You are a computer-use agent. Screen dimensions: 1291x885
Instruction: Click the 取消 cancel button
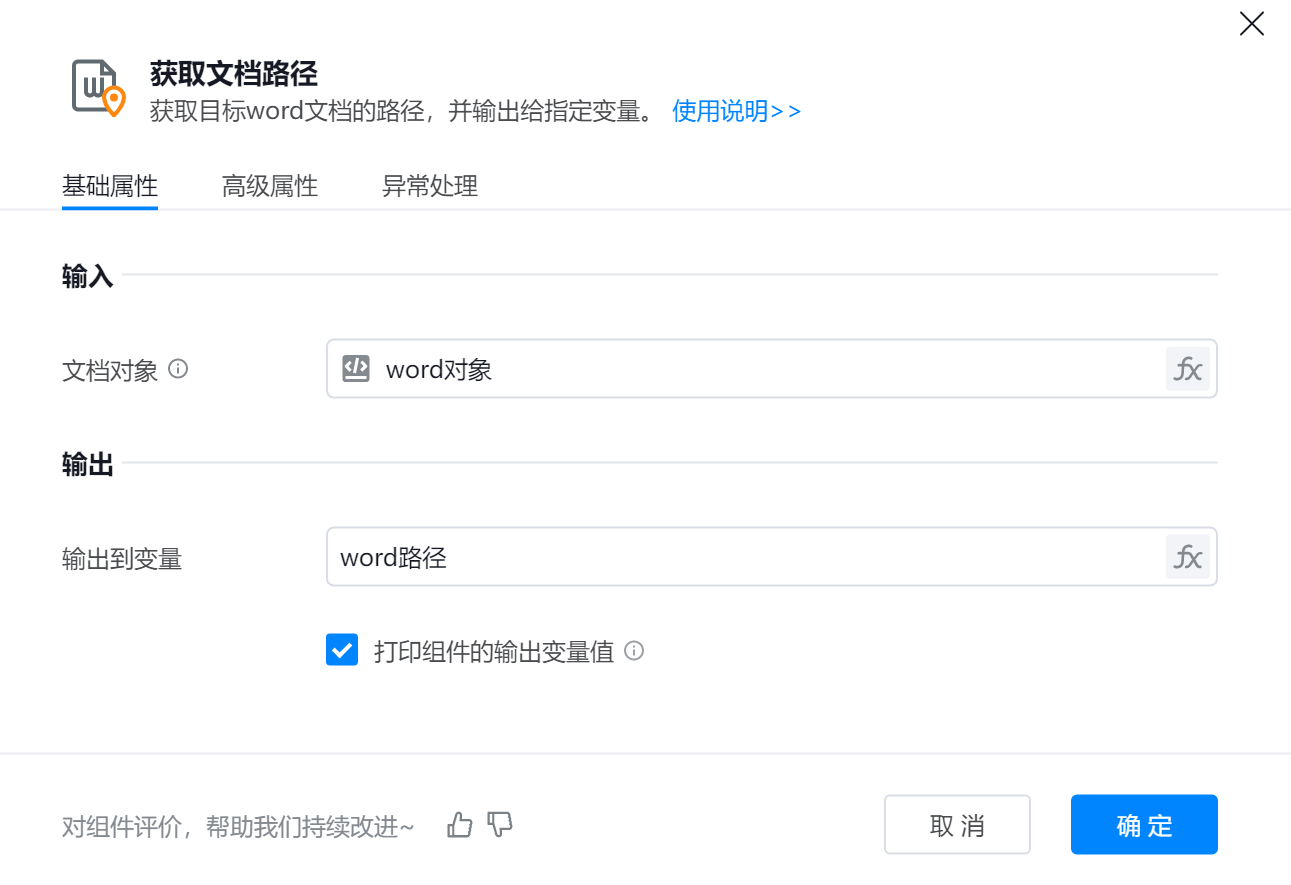point(957,825)
